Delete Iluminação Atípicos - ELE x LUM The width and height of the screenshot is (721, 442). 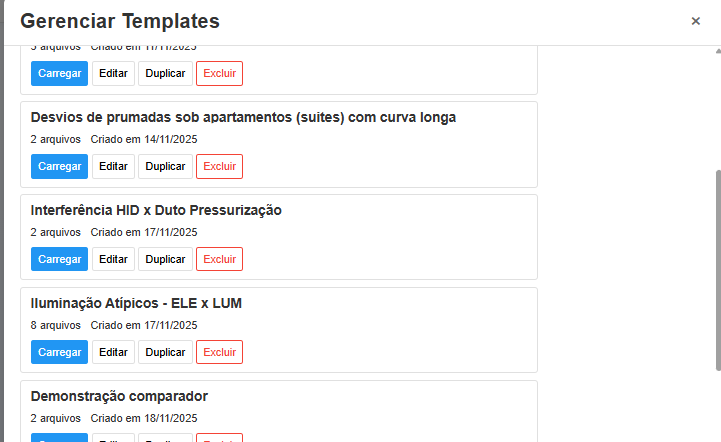[219, 352]
